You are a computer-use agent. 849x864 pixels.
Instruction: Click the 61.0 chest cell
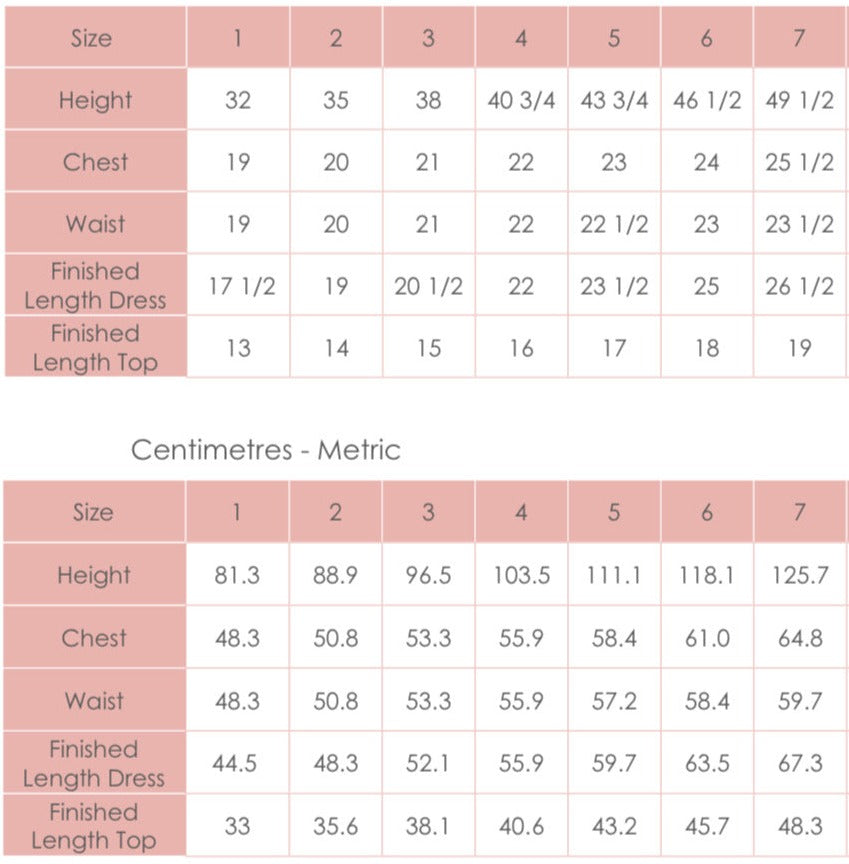tap(707, 638)
